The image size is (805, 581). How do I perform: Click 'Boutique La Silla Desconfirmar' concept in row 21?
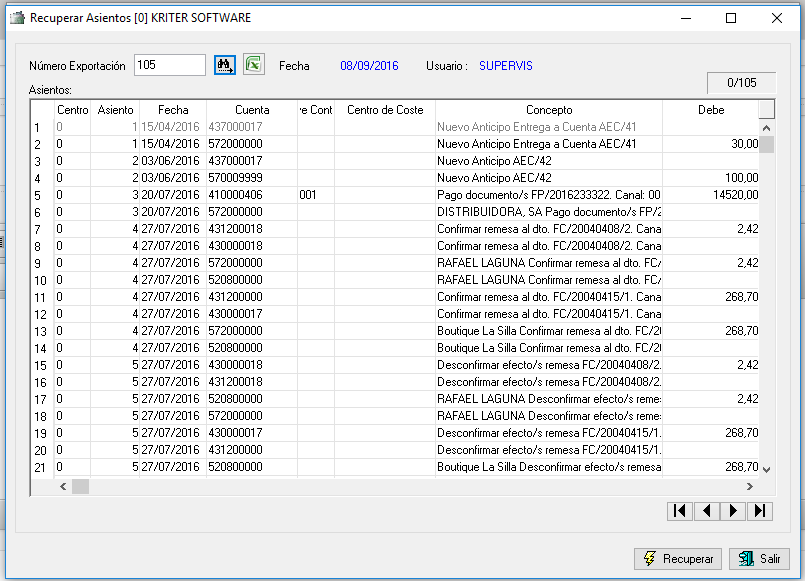pos(549,467)
